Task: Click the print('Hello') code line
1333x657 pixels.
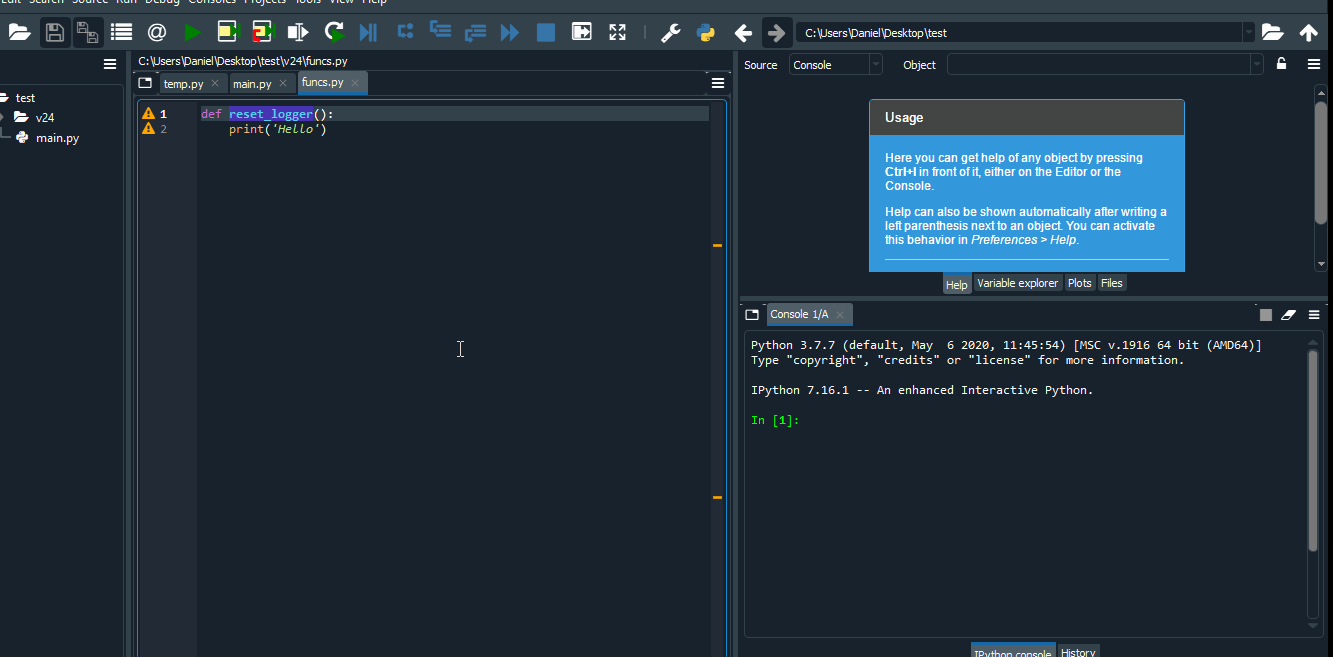Action: coord(278,129)
